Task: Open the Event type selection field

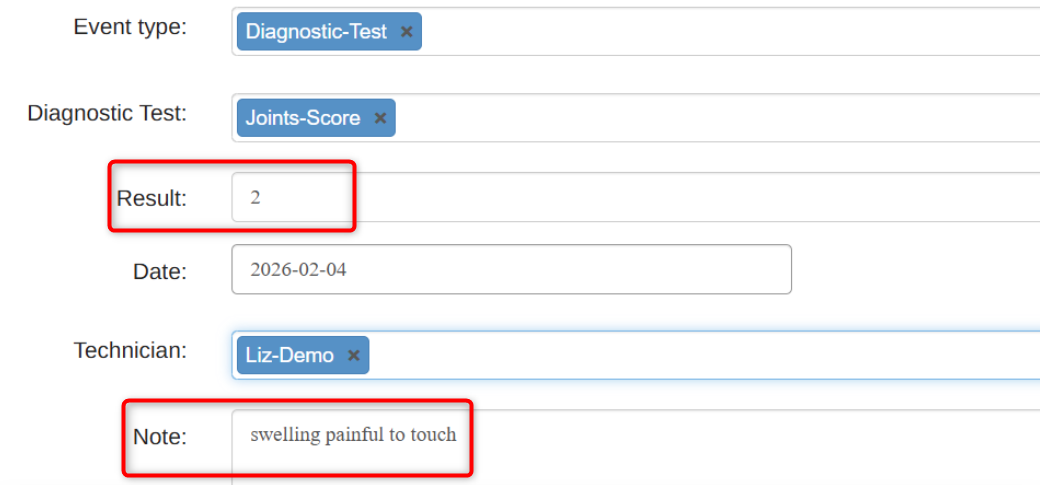Action: [x=700, y=32]
